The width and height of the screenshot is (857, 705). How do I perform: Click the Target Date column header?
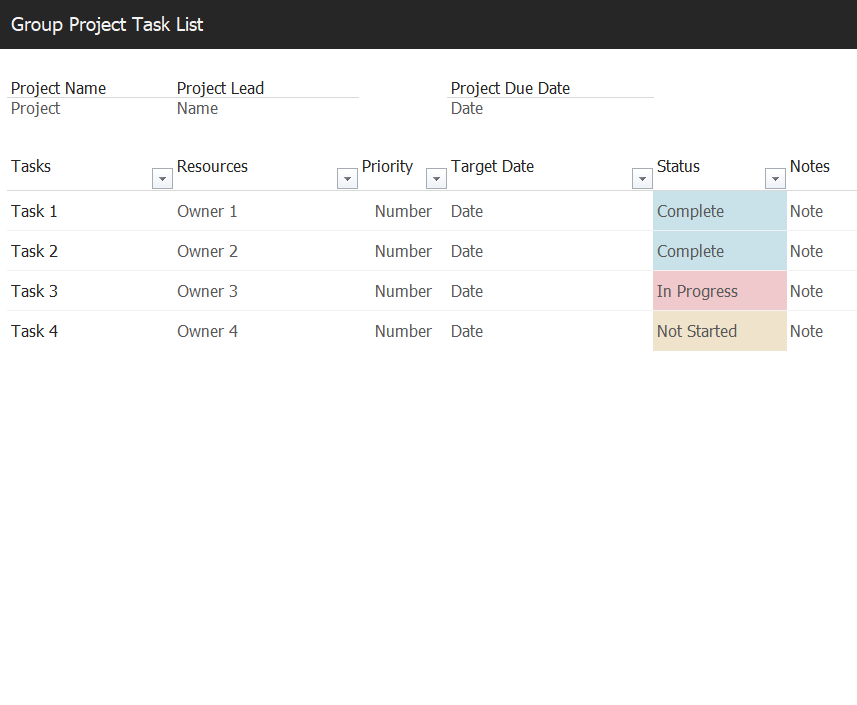492,167
